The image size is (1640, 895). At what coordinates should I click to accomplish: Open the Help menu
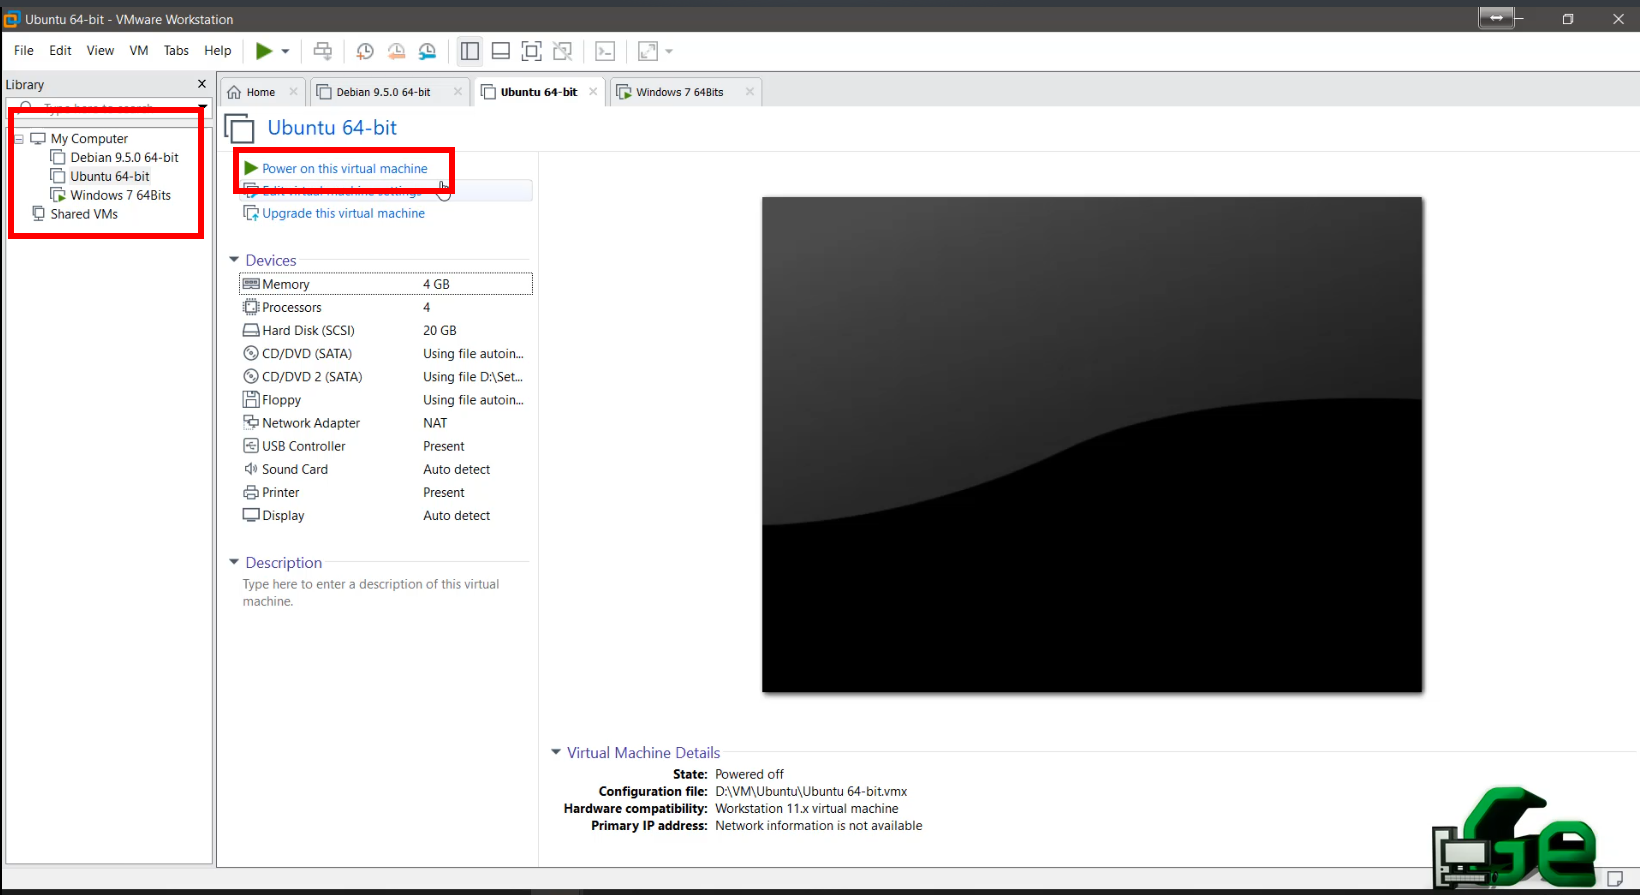pyautogui.click(x=218, y=50)
